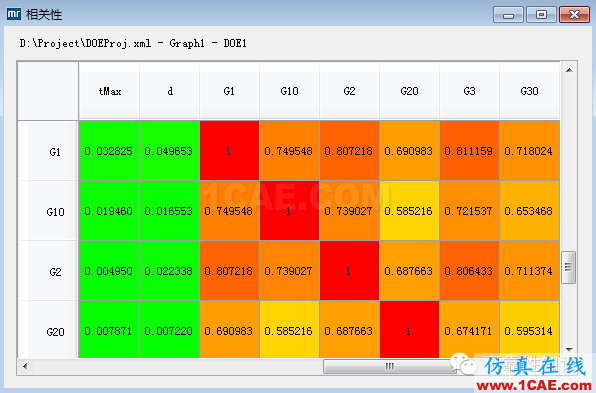Click cell with value 0.811159
Viewport: 596px width, 393px height.
[469, 151]
